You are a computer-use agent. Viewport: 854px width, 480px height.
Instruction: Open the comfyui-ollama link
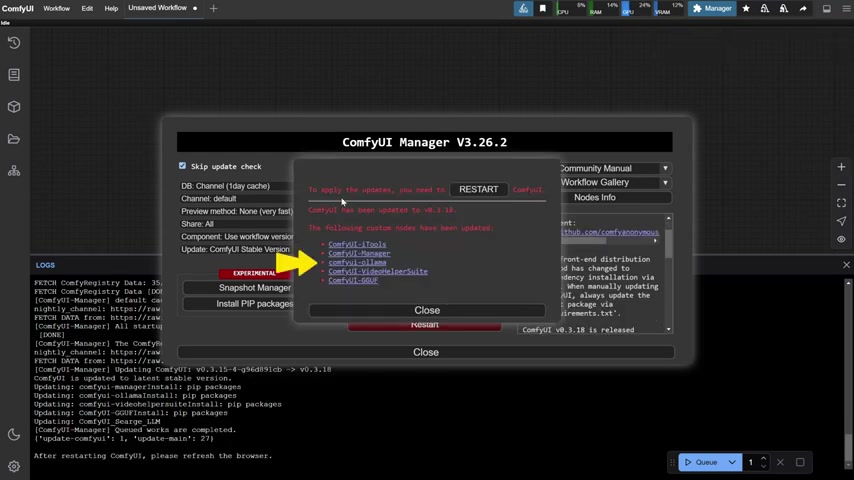(x=357, y=262)
